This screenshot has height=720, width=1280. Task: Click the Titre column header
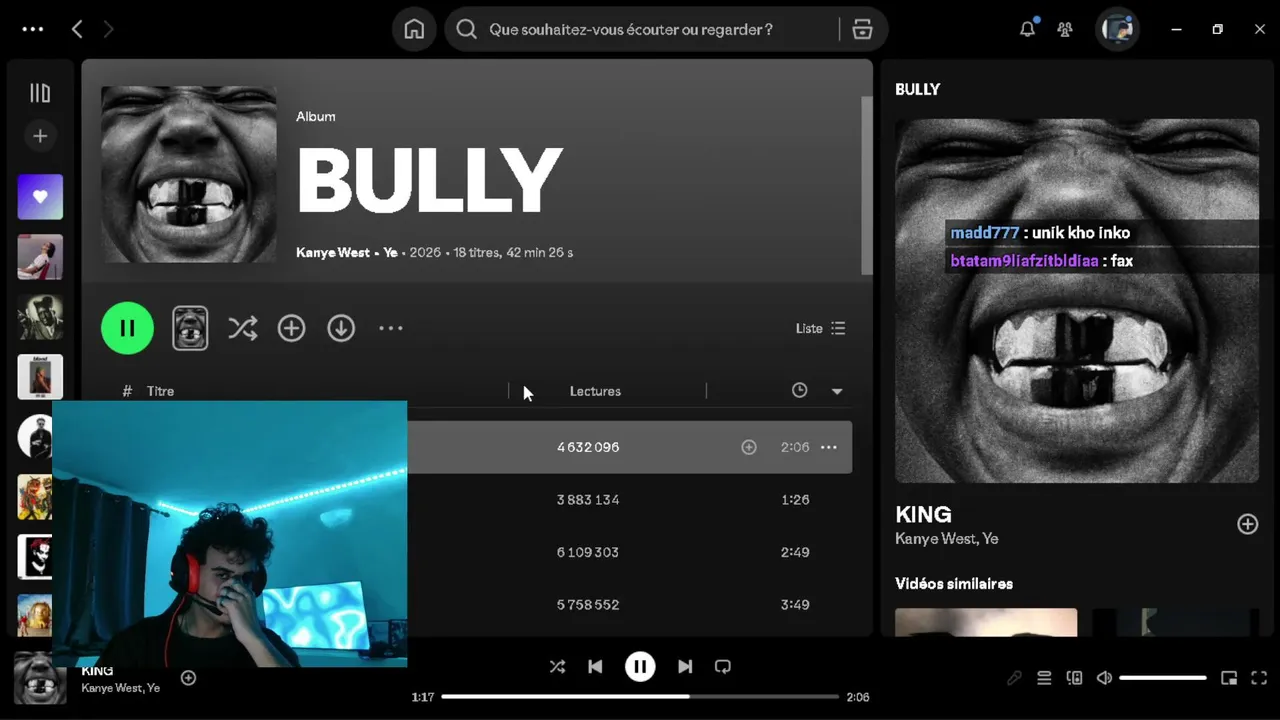pyautogui.click(x=160, y=391)
